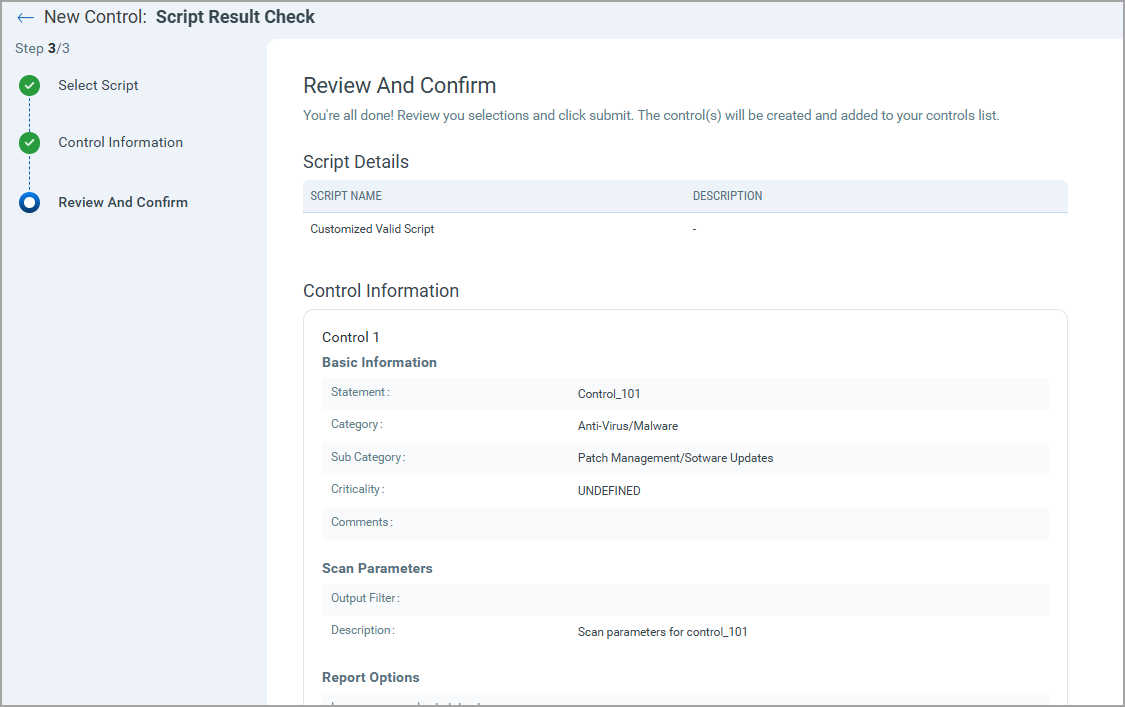Select the Control Information step
Image resolution: width=1125 pixels, height=707 pixels.
click(120, 142)
